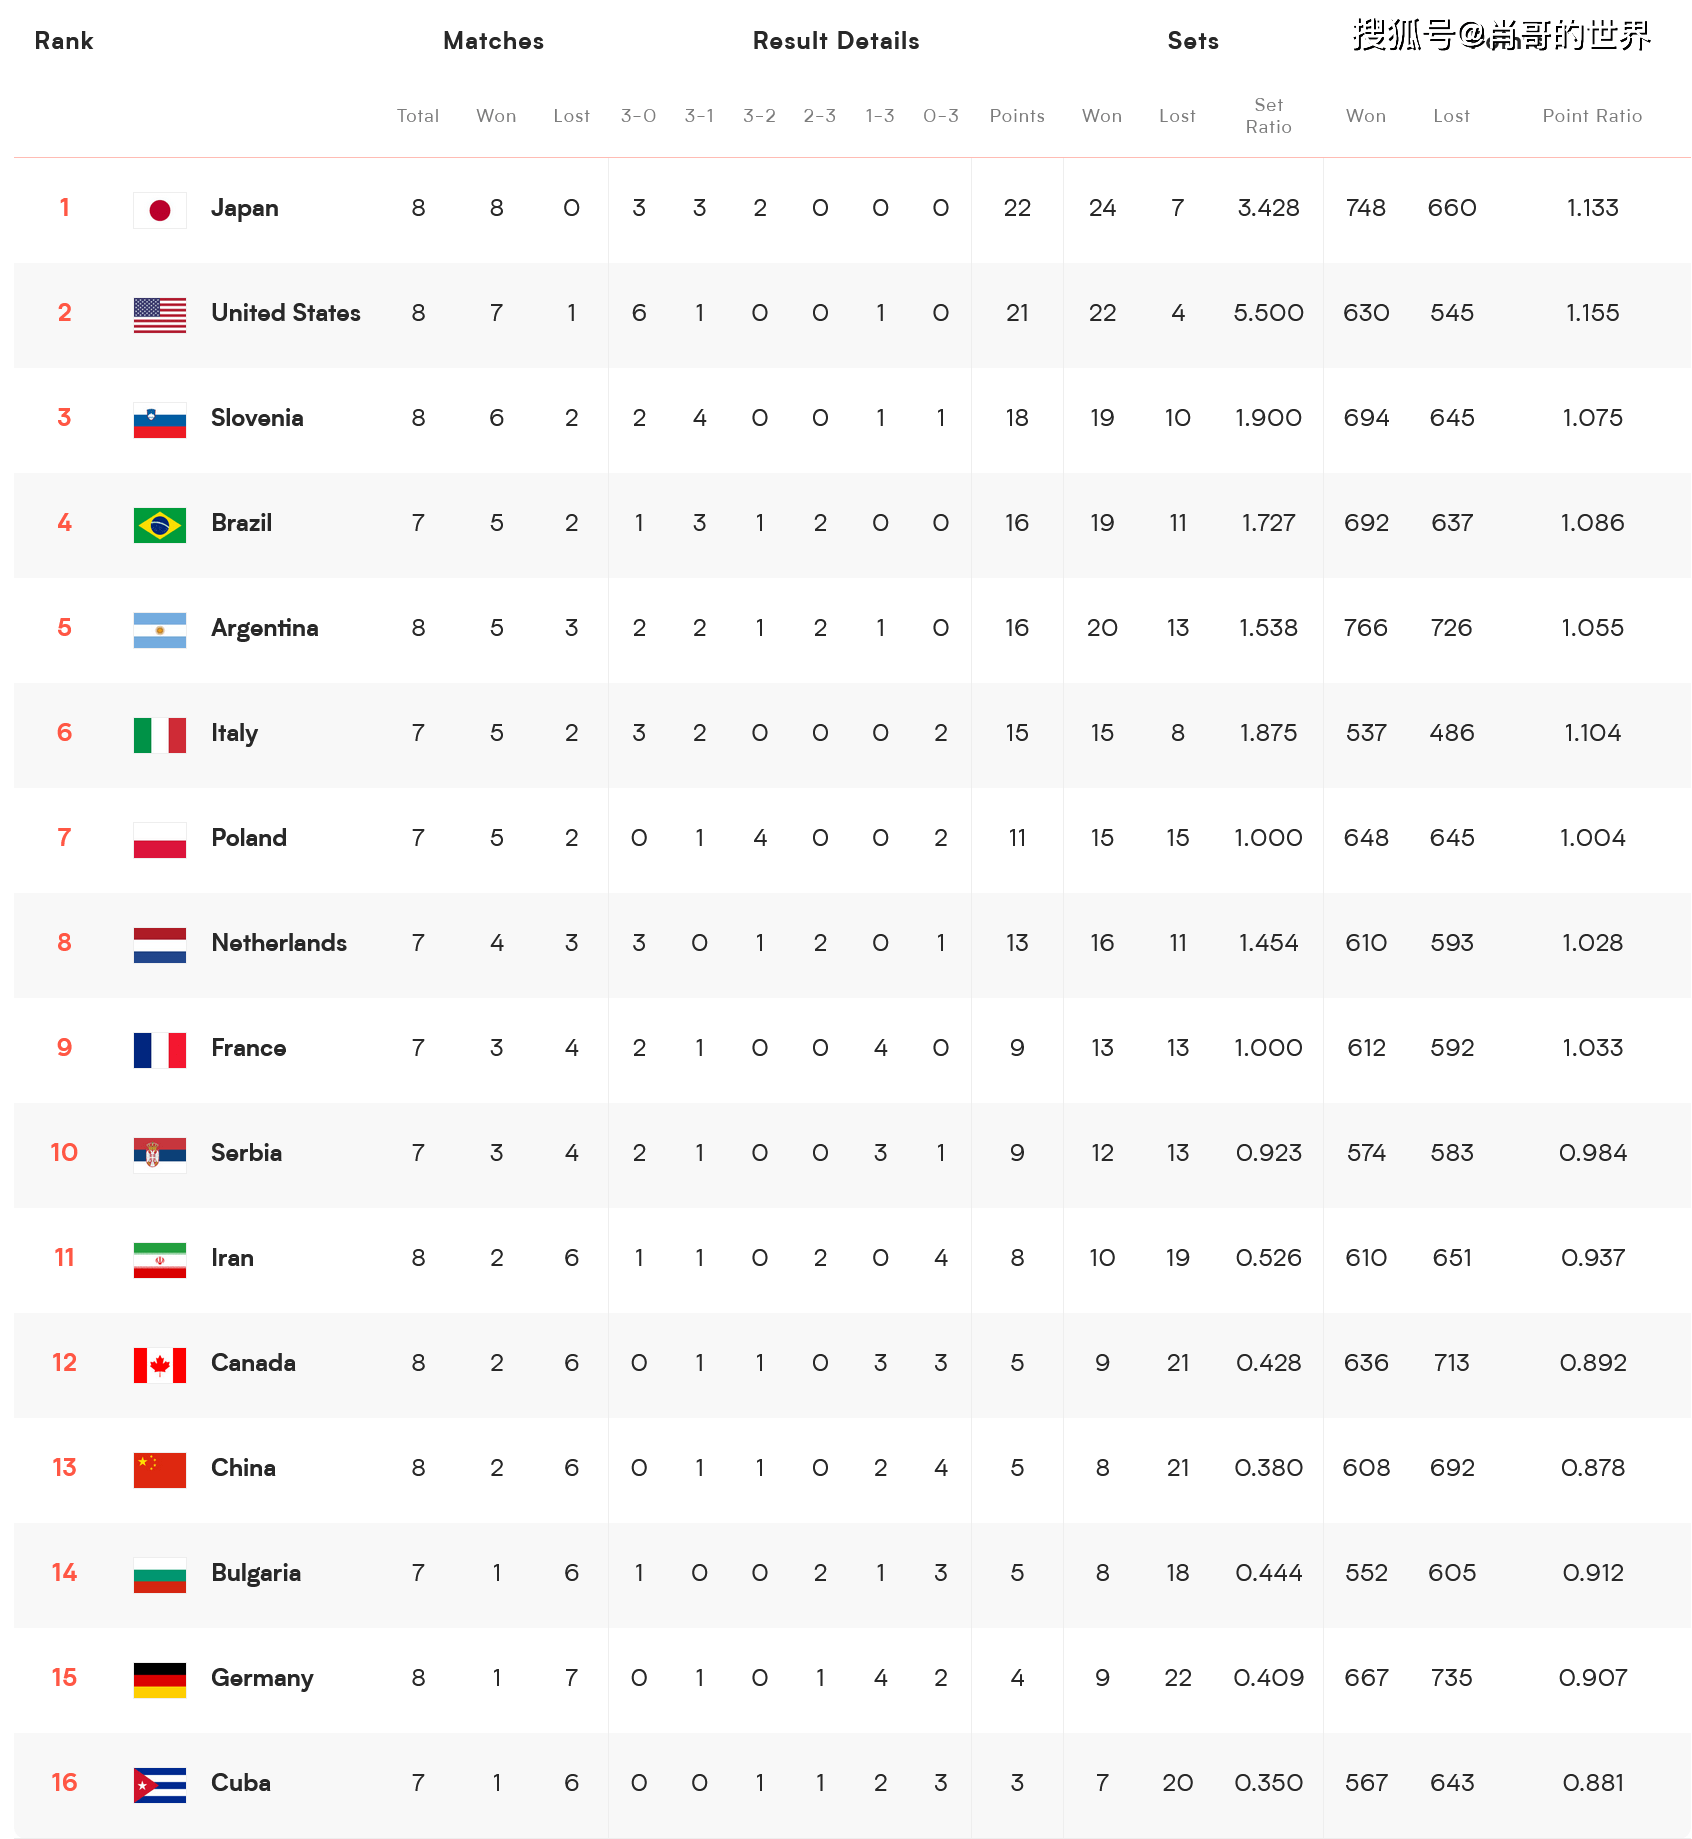The width and height of the screenshot is (1692, 1839).
Task: Select the Netherlands team name
Action: (x=279, y=943)
